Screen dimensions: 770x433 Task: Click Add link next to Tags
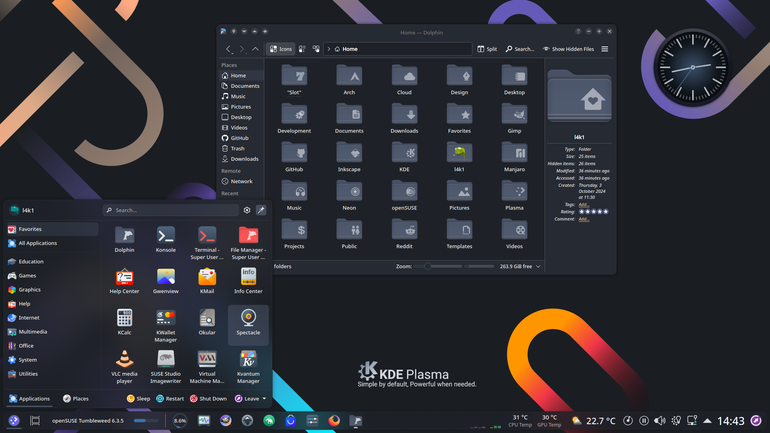coord(583,205)
